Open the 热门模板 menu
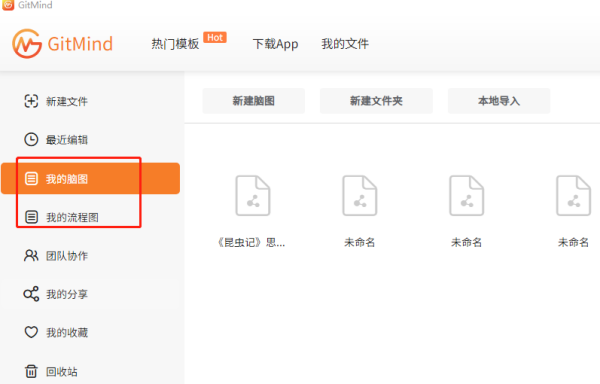Screen dimensions: 600x384 pos(175,44)
